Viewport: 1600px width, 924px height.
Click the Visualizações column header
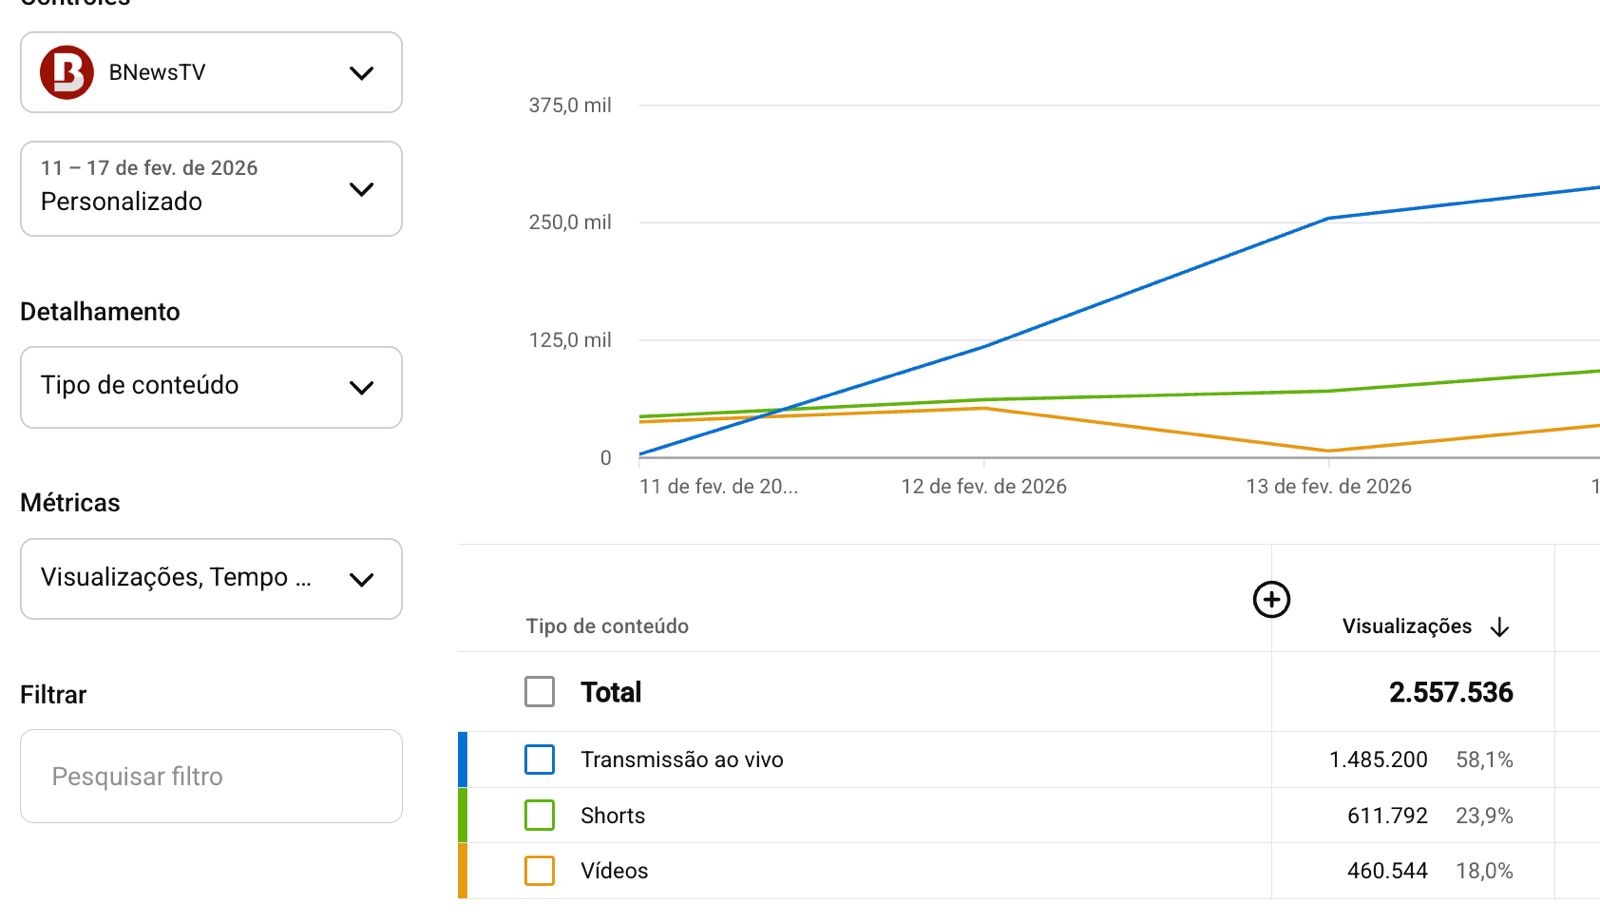click(1406, 627)
